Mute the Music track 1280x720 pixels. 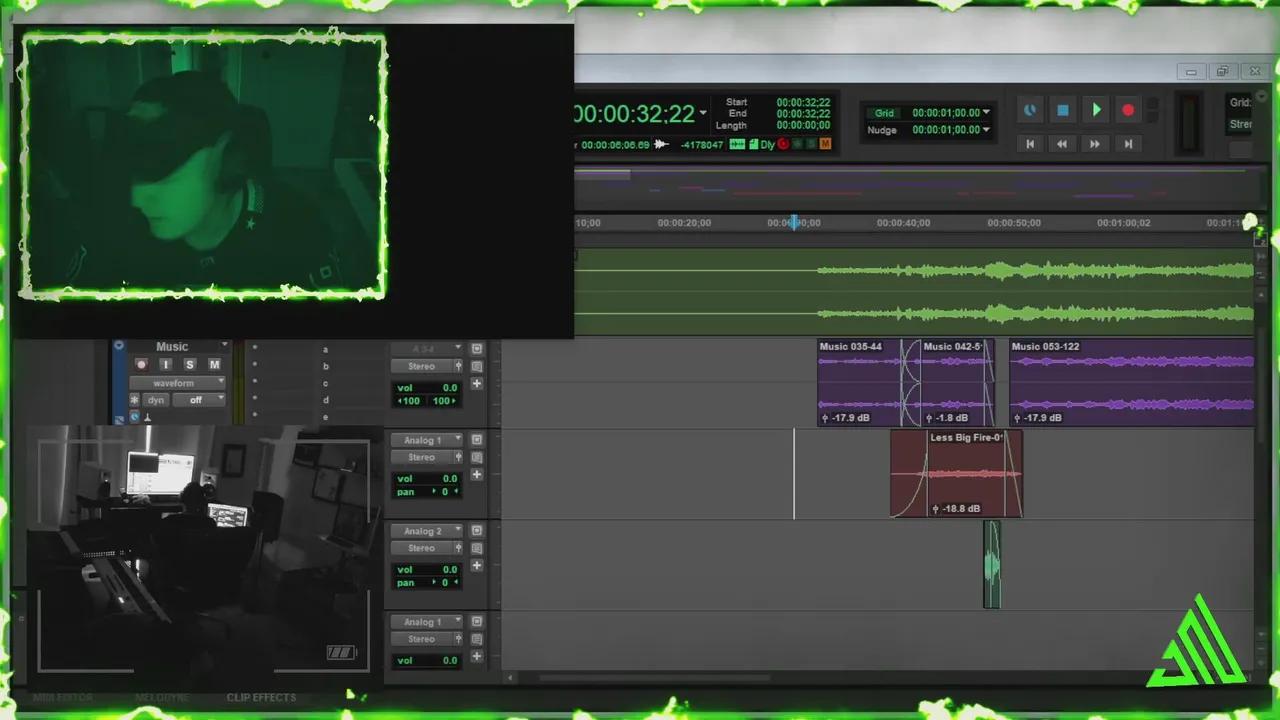[213, 365]
